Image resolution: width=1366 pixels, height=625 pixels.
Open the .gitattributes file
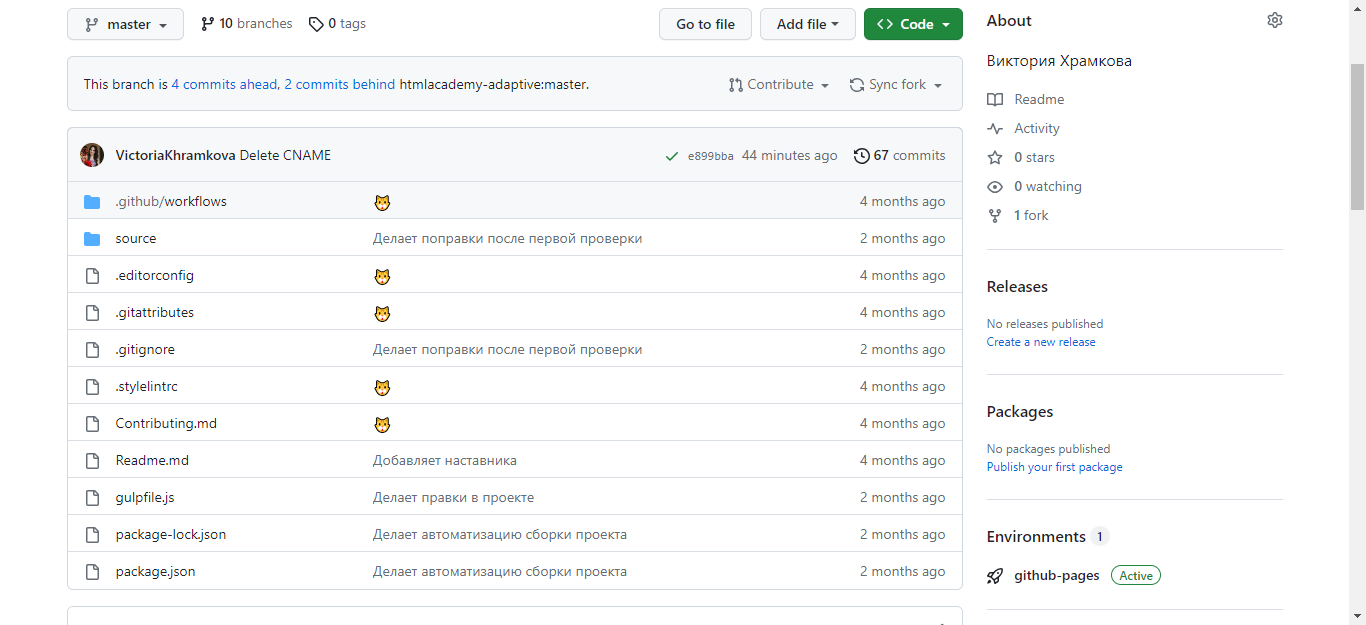pos(155,312)
